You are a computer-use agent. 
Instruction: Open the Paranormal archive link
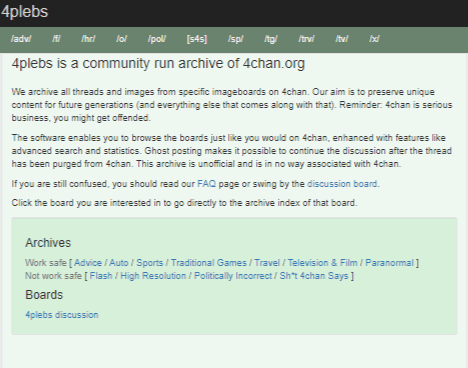(389, 263)
